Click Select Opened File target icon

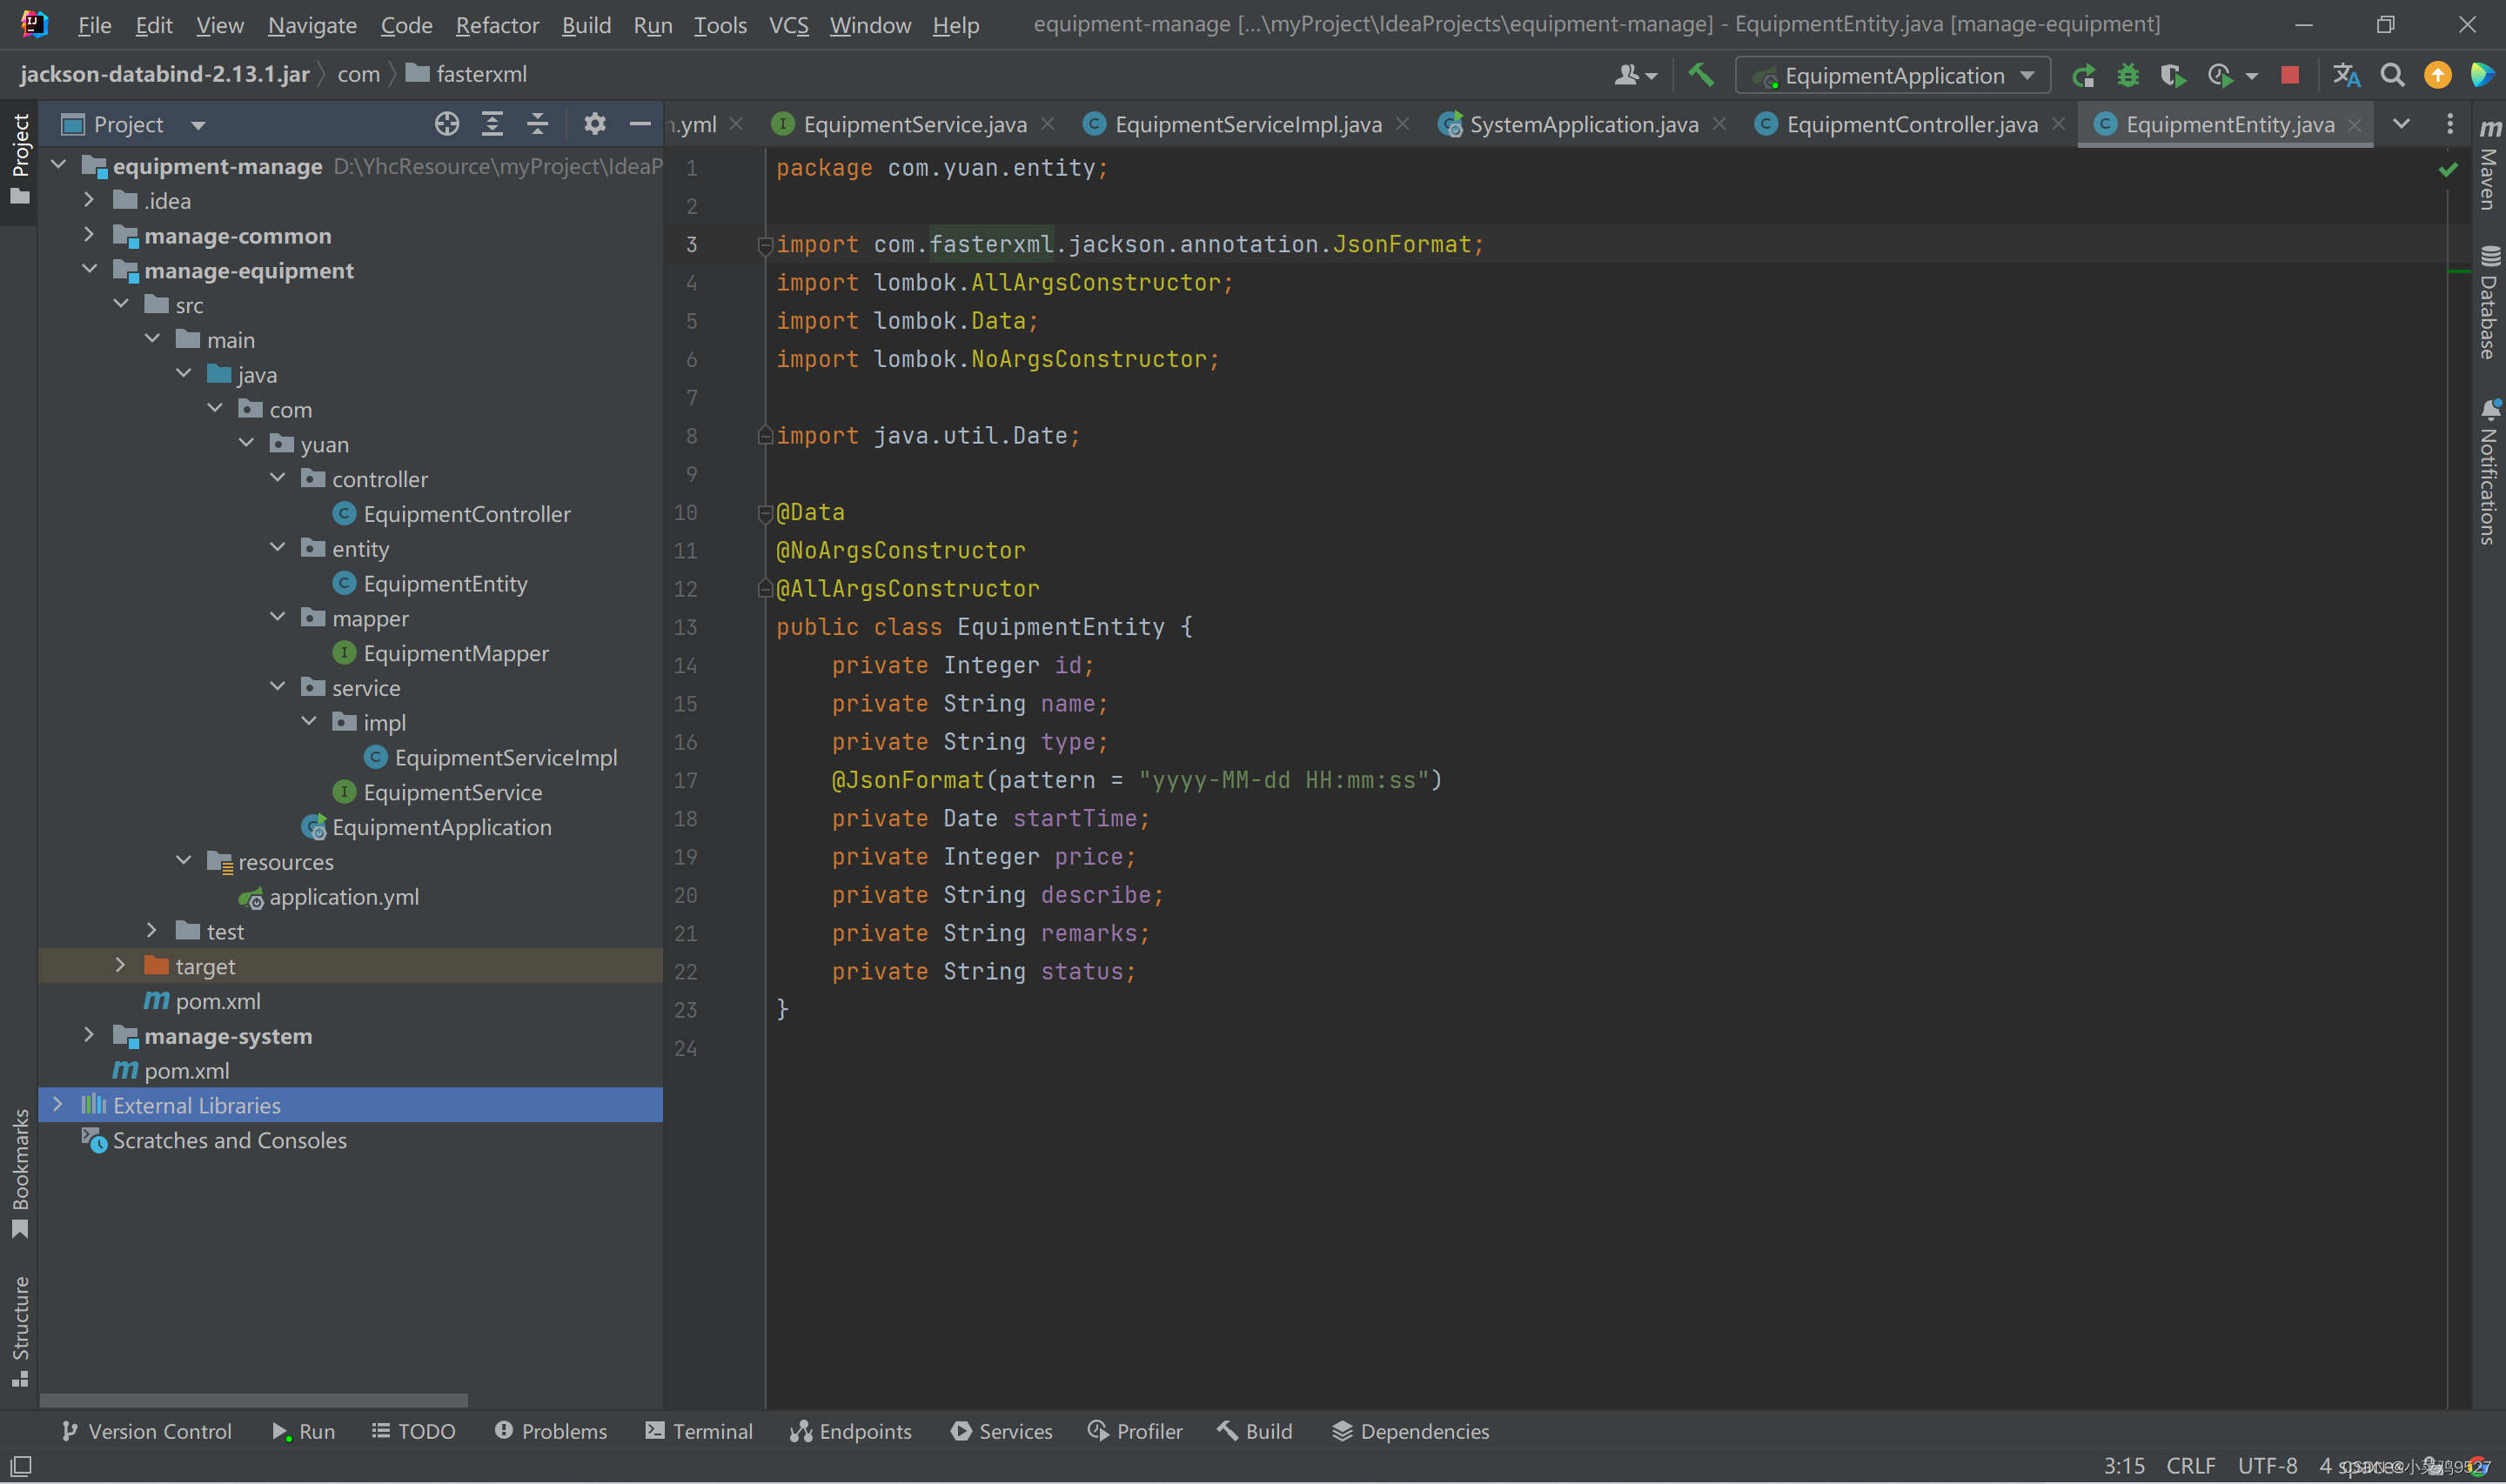(x=447, y=124)
